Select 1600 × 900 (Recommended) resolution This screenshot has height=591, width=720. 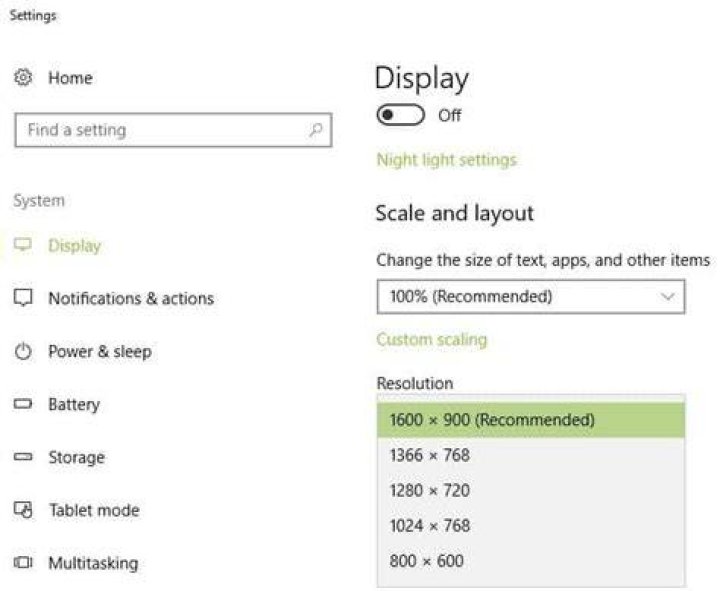pyautogui.click(x=531, y=420)
